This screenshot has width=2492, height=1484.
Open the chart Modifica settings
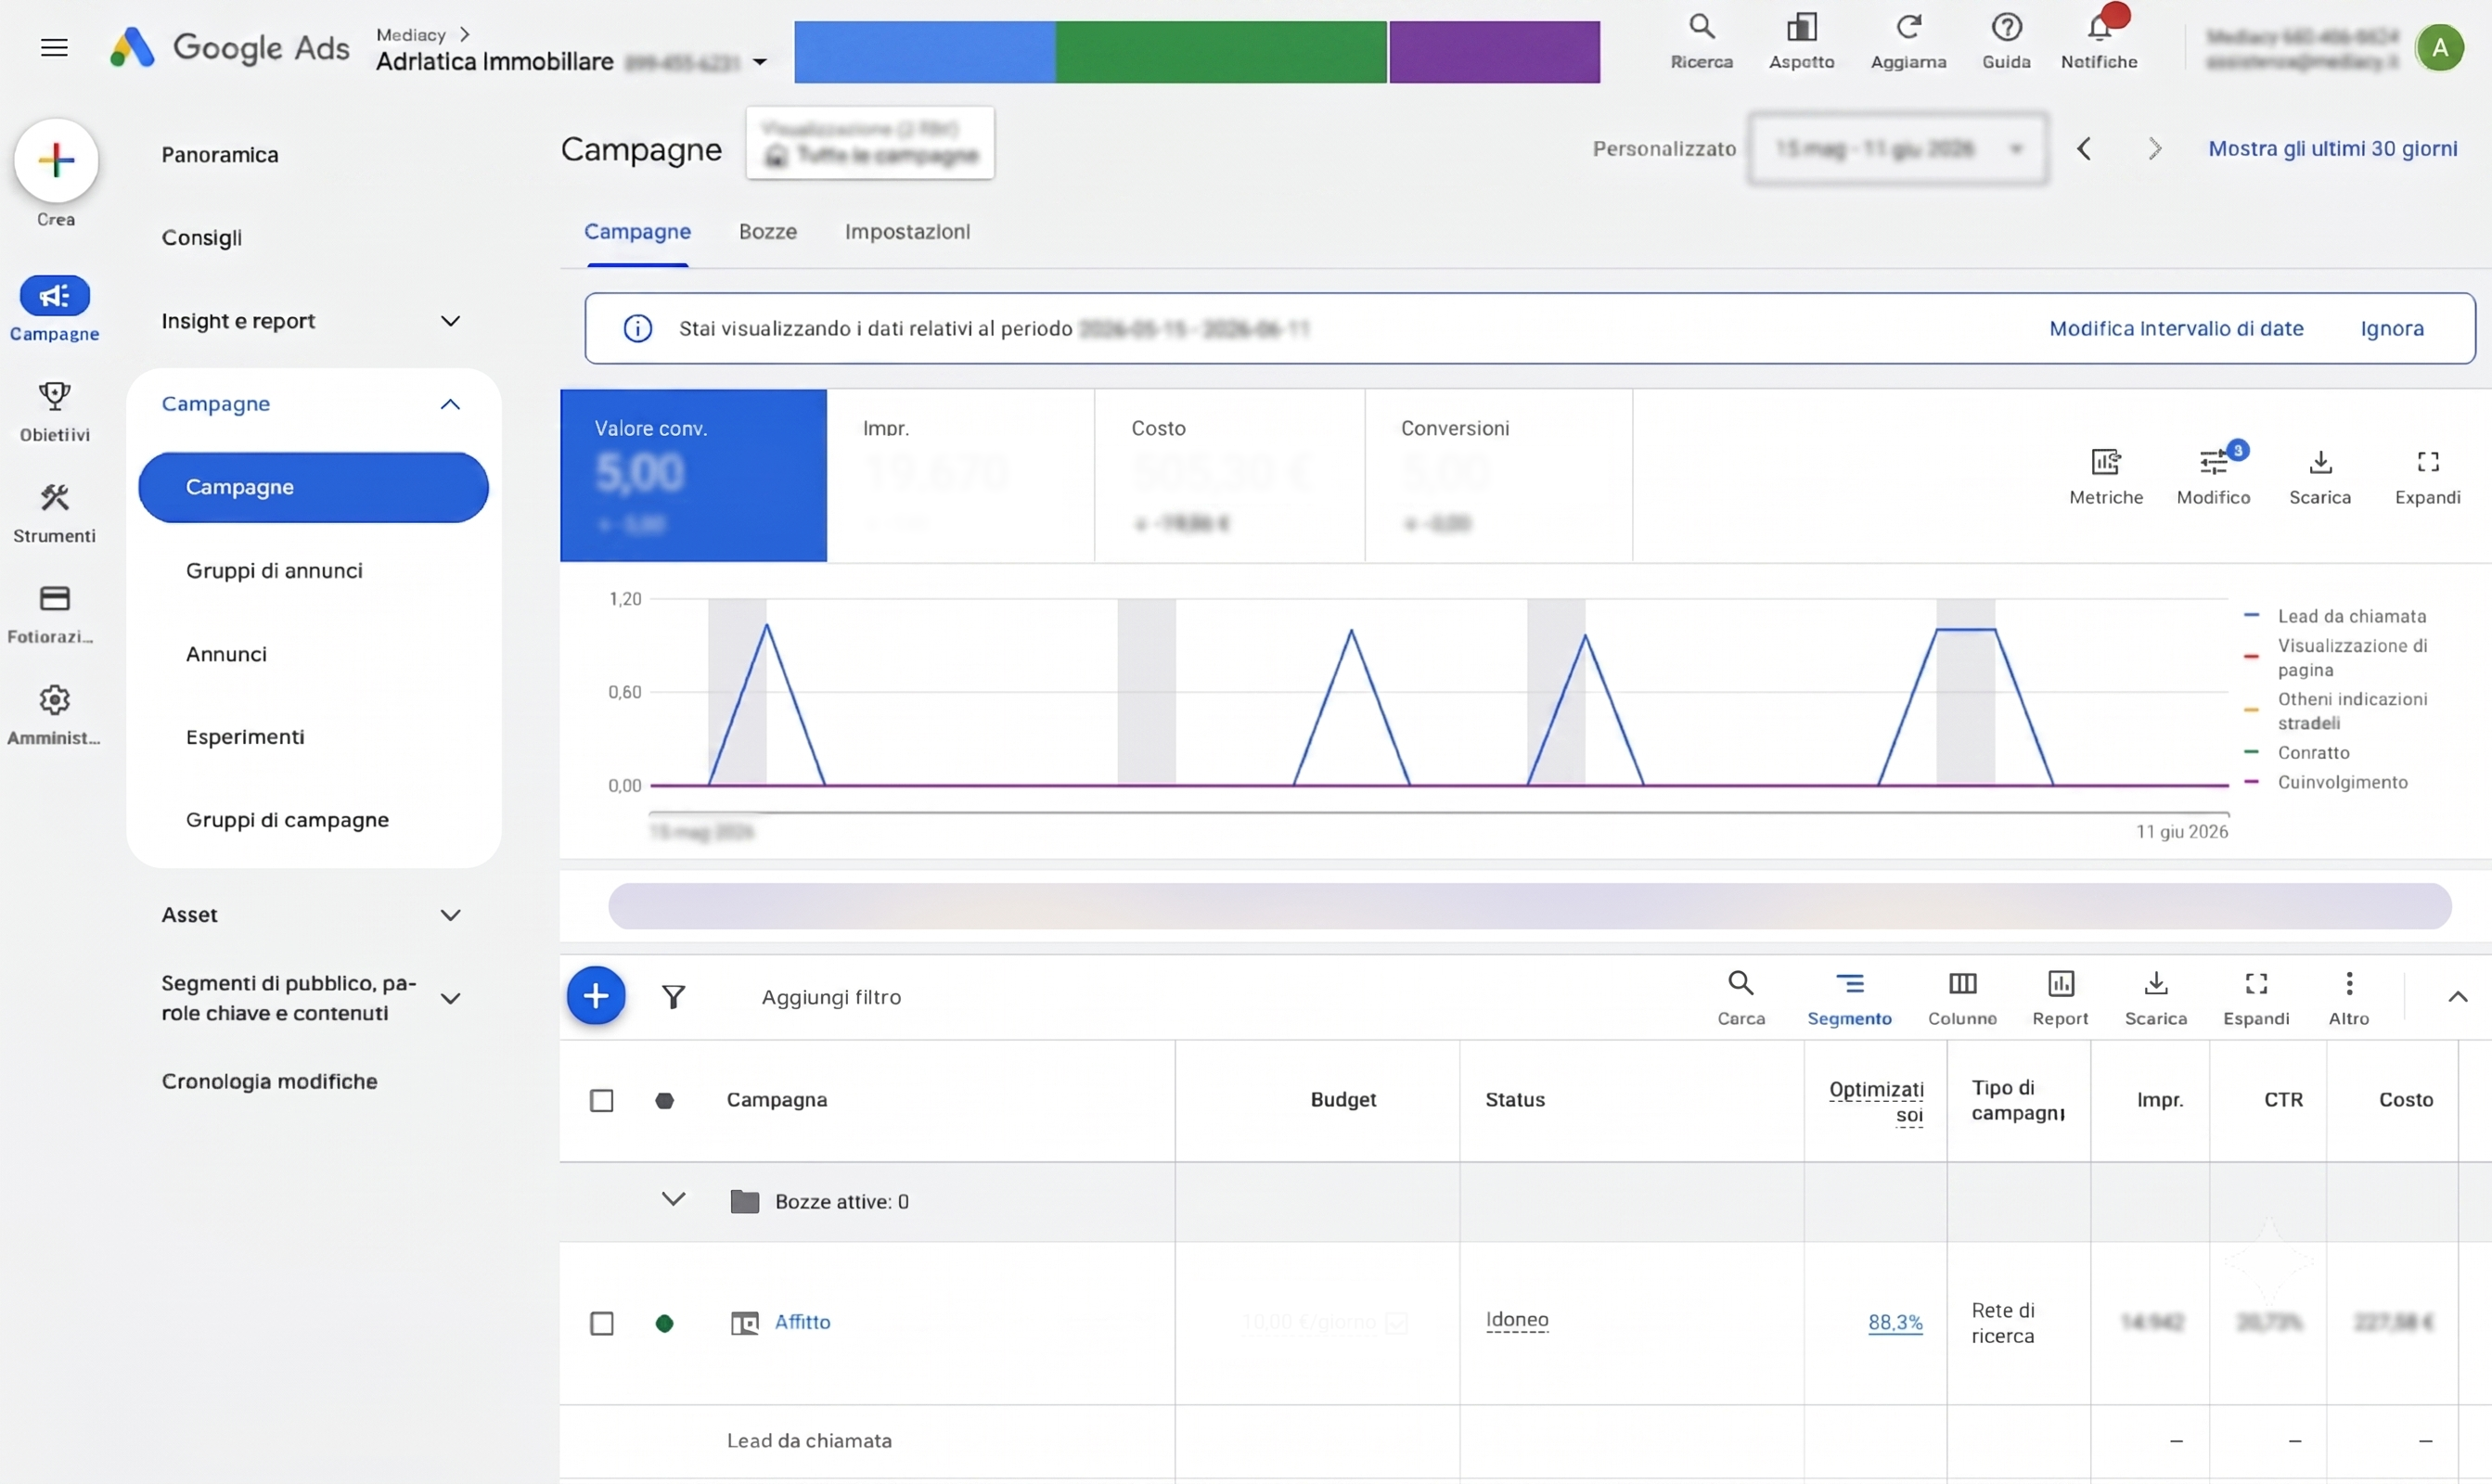pos(2213,476)
